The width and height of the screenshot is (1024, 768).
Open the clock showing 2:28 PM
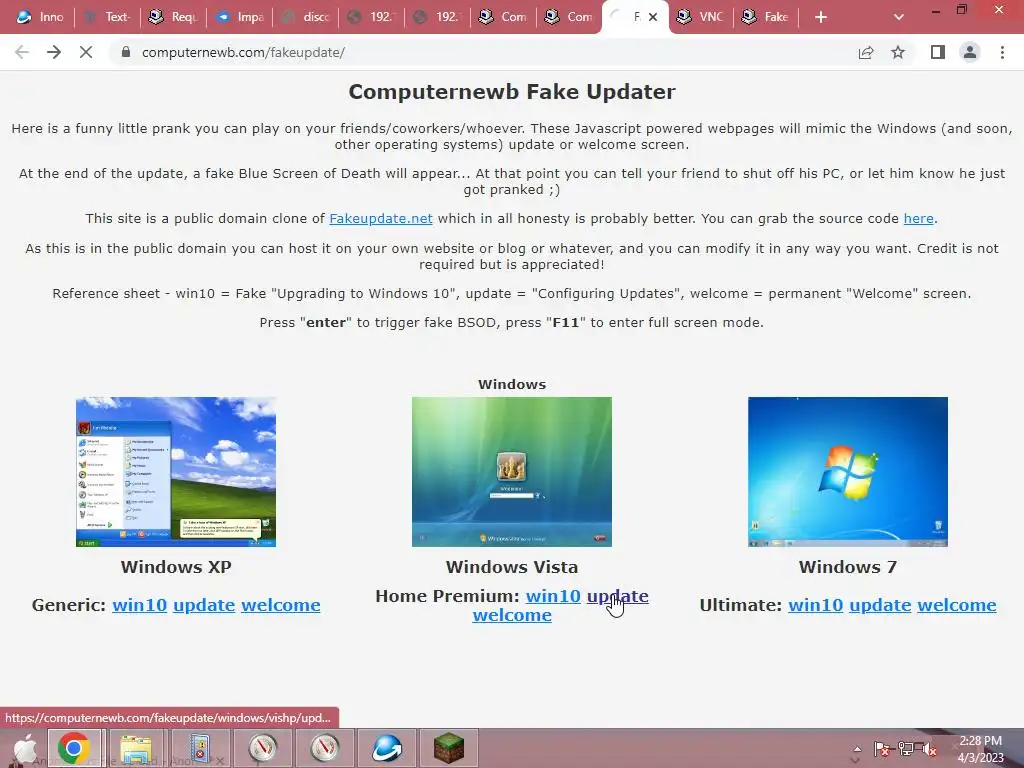[x=980, y=749]
